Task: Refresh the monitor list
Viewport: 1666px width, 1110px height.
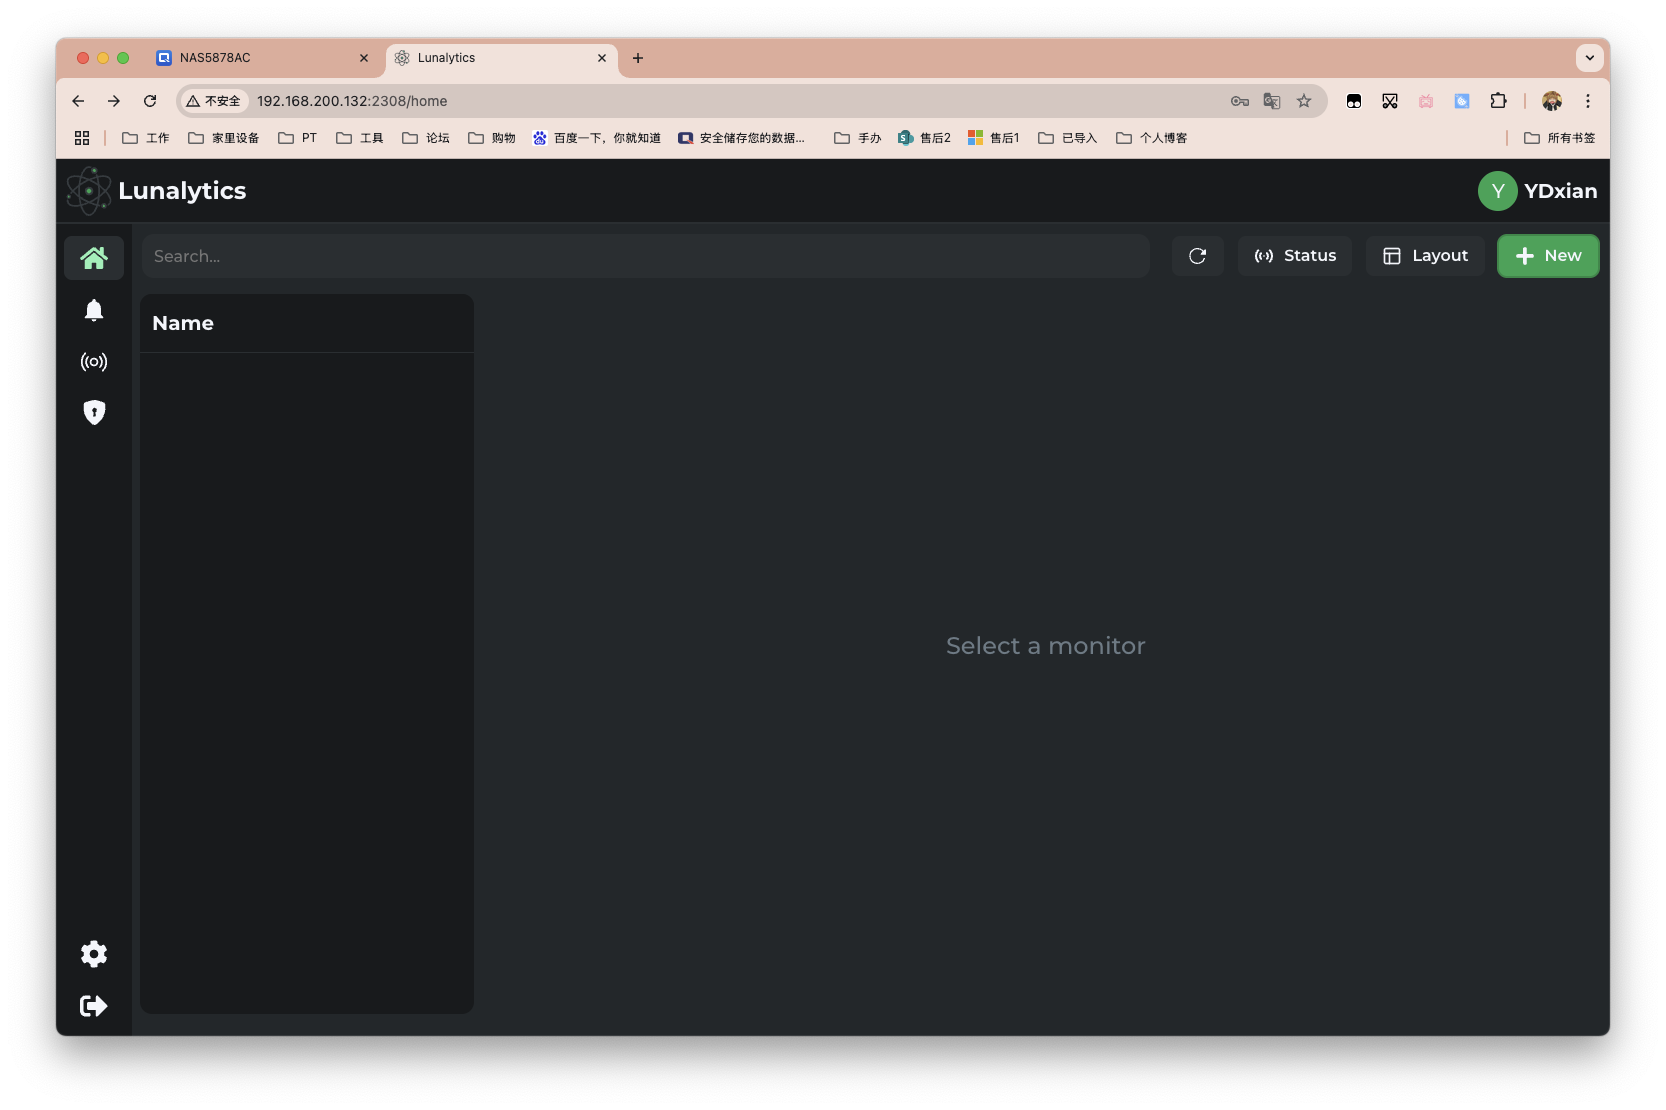Action: 1197,256
